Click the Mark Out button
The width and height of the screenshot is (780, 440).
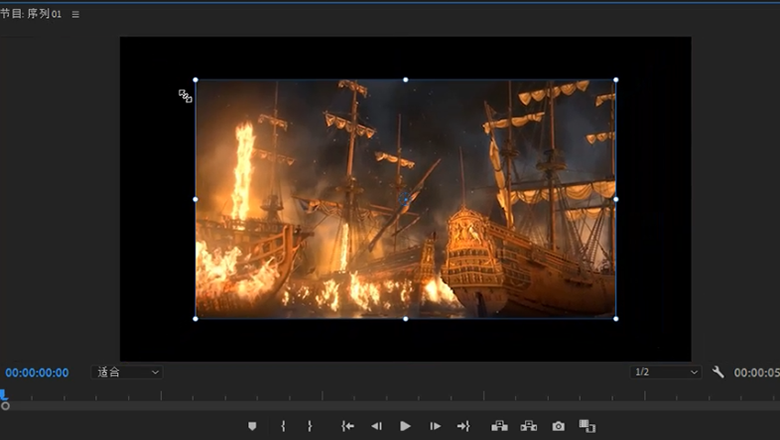tap(309, 426)
